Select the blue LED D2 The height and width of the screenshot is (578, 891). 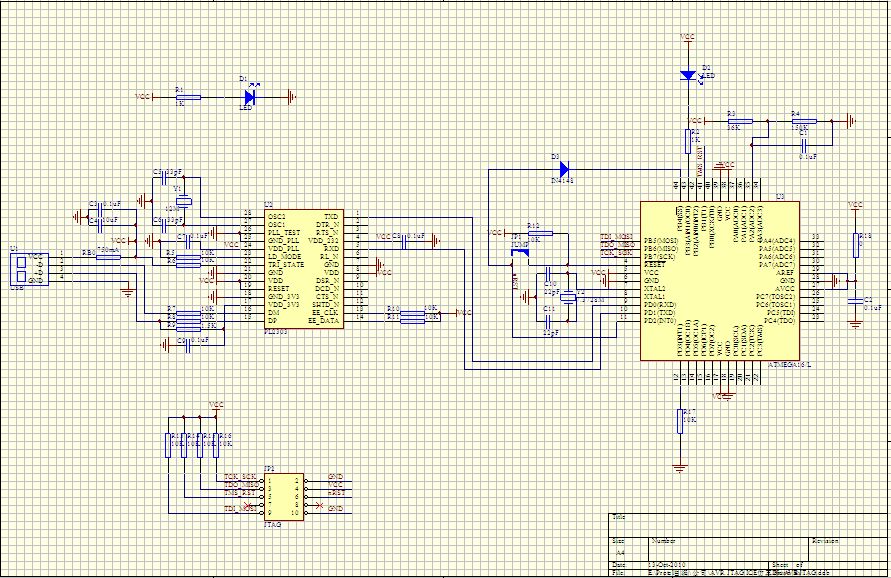(x=686, y=74)
